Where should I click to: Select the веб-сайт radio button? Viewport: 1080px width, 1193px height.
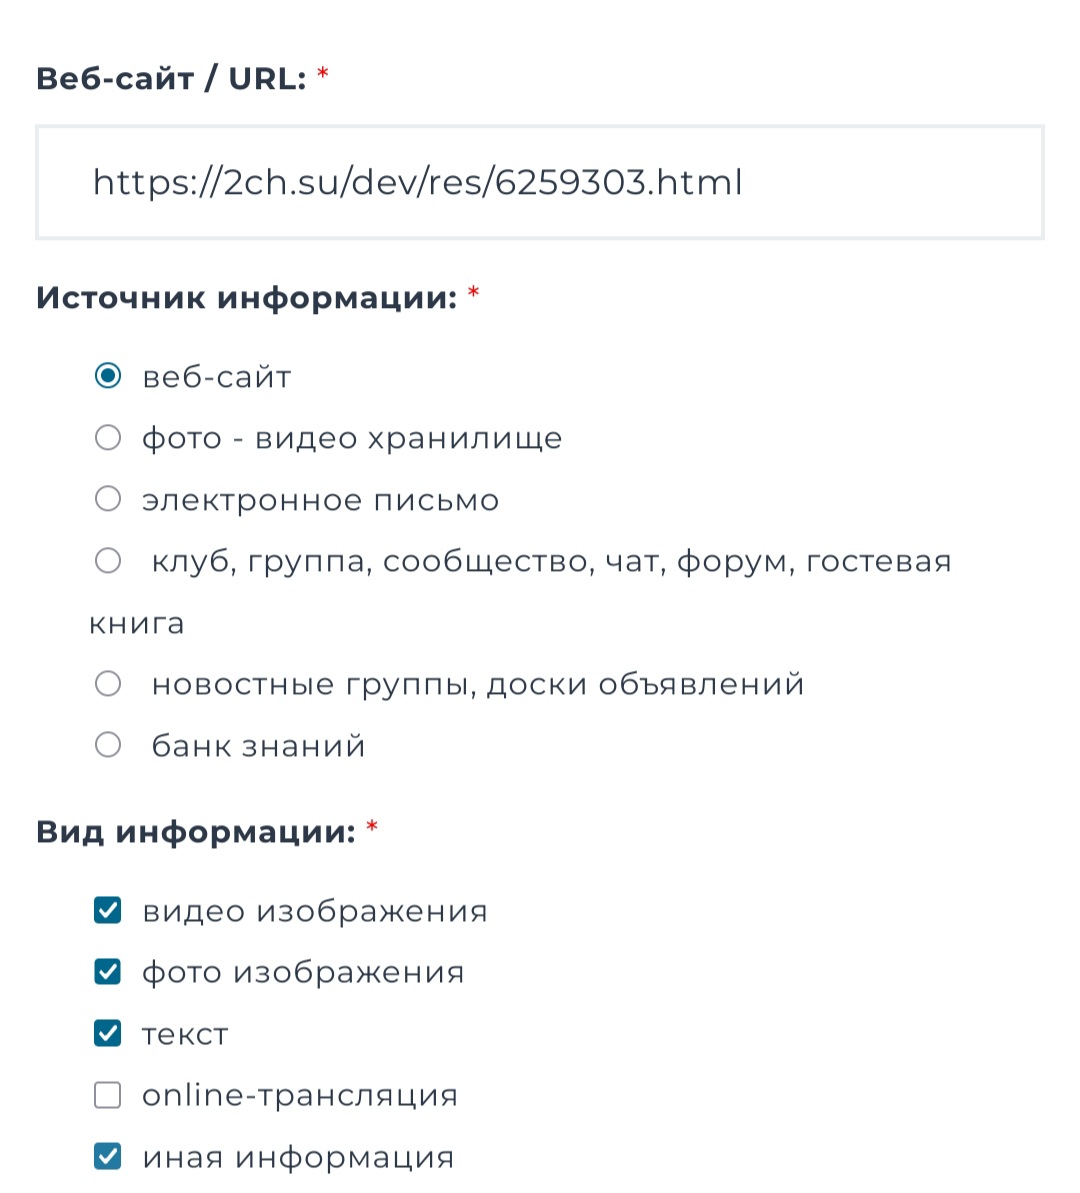click(x=108, y=376)
